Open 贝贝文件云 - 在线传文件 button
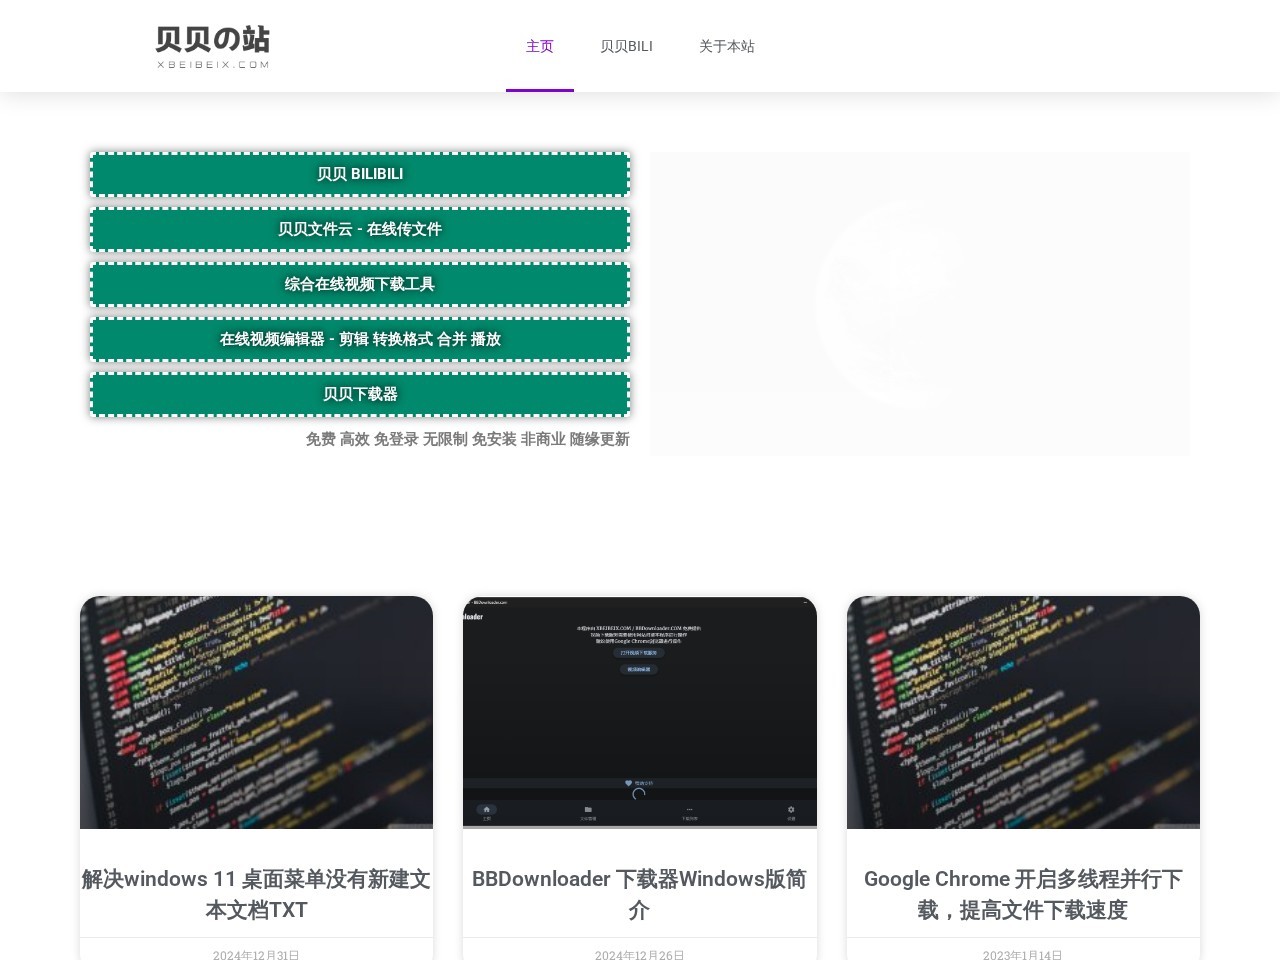Viewport: 1280px width, 960px height. (x=360, y=229)
